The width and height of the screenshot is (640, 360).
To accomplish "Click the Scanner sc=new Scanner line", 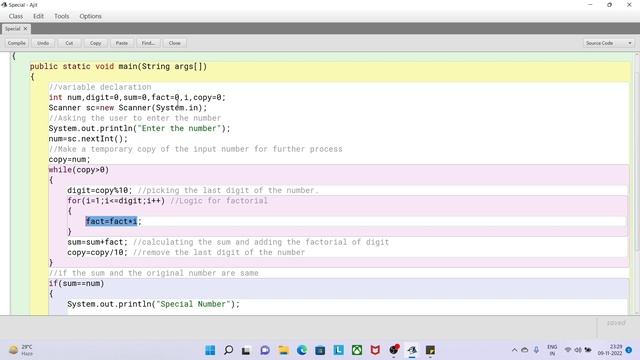I will tap(128, 108).
